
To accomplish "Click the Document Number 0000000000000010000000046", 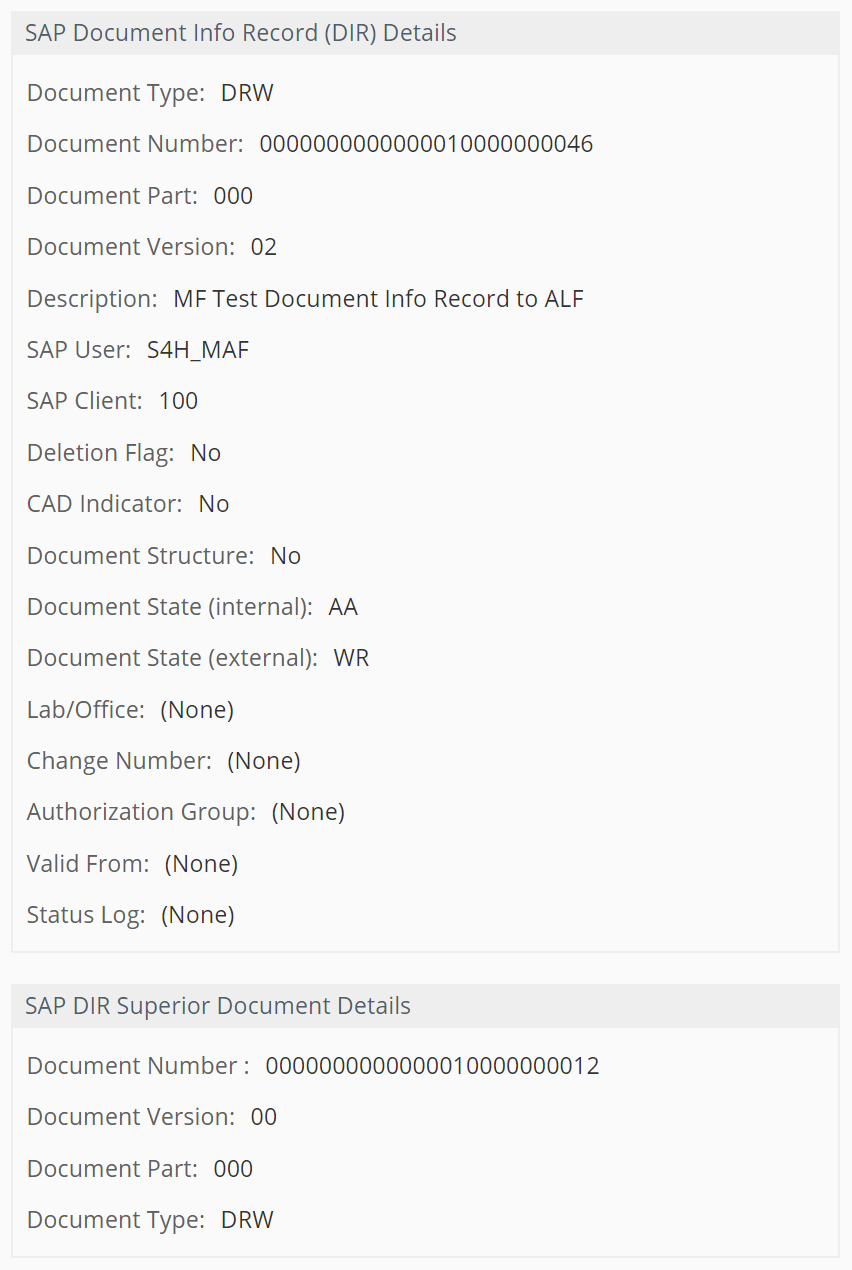I will (425, 144).
